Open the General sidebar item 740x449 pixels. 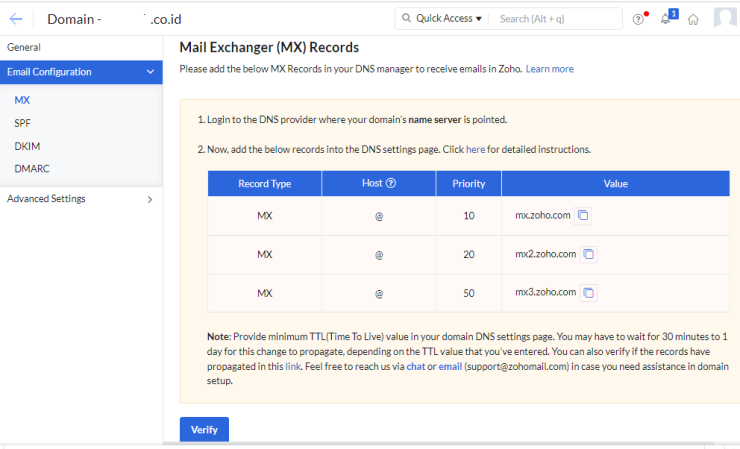coord(24,47)
